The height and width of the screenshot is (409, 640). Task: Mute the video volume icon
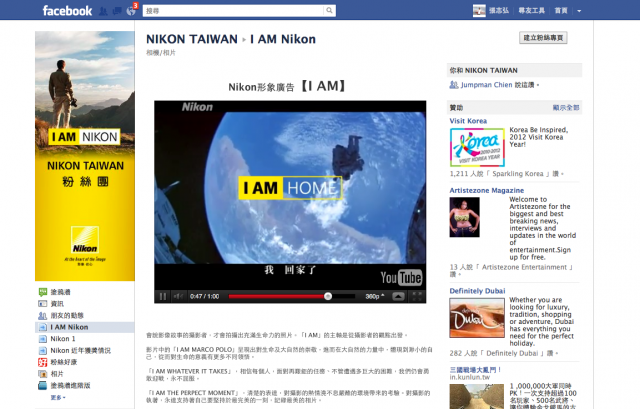(178, 296)
